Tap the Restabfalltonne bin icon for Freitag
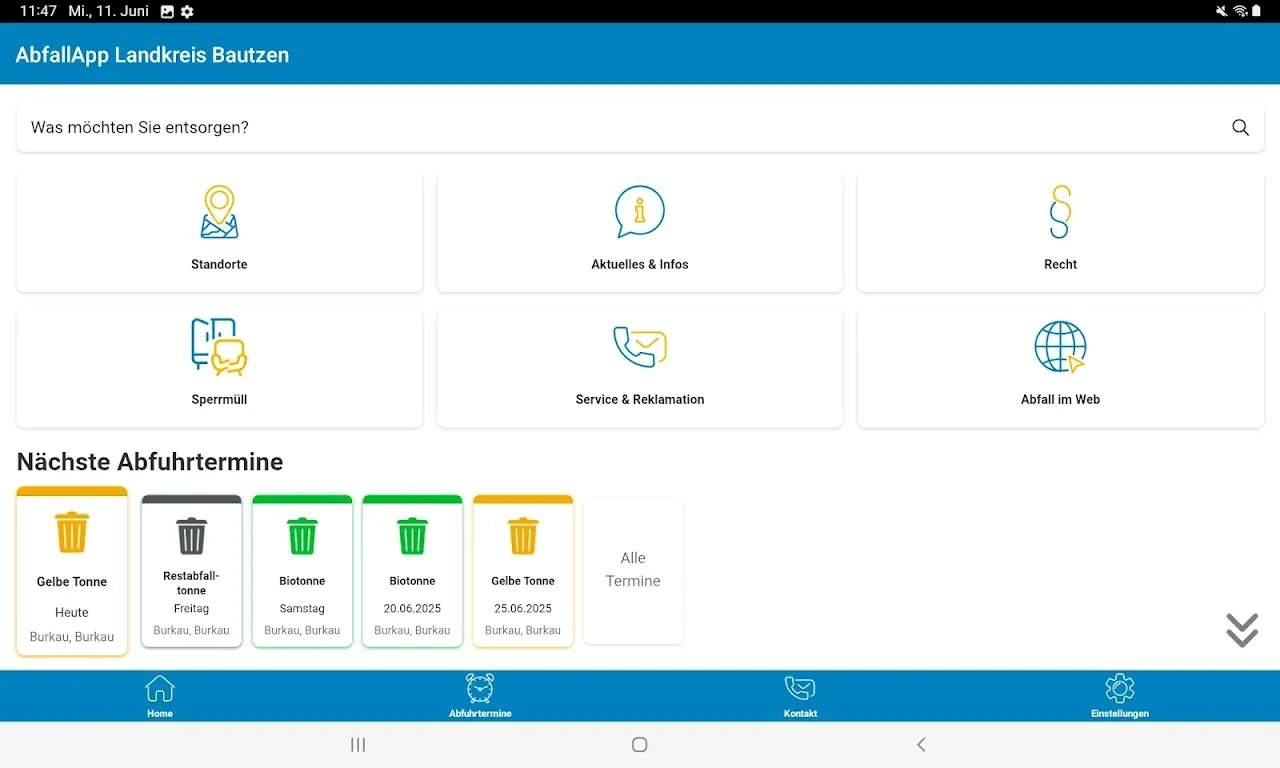This screenshot has height=768, width=1280. 191,536
